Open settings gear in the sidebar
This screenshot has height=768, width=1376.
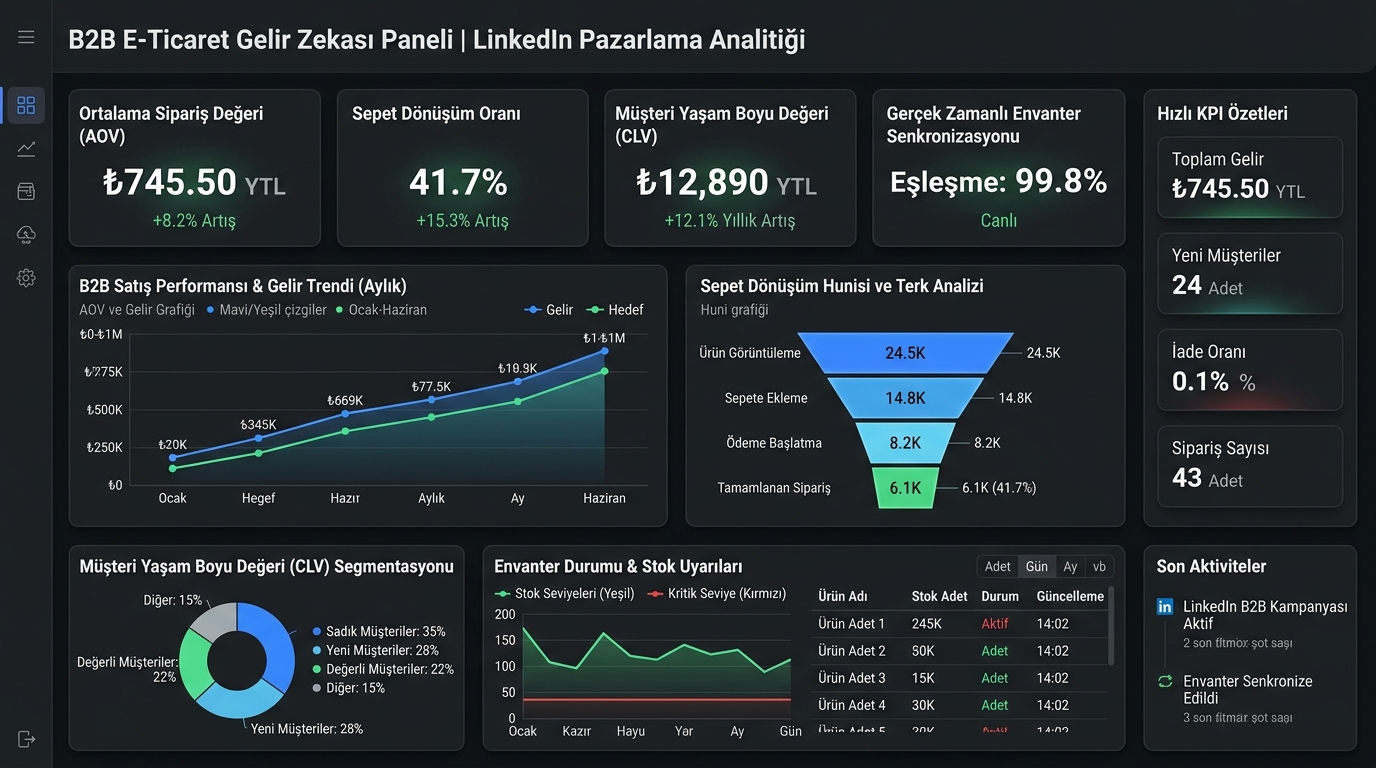click(x=26, y=278)
